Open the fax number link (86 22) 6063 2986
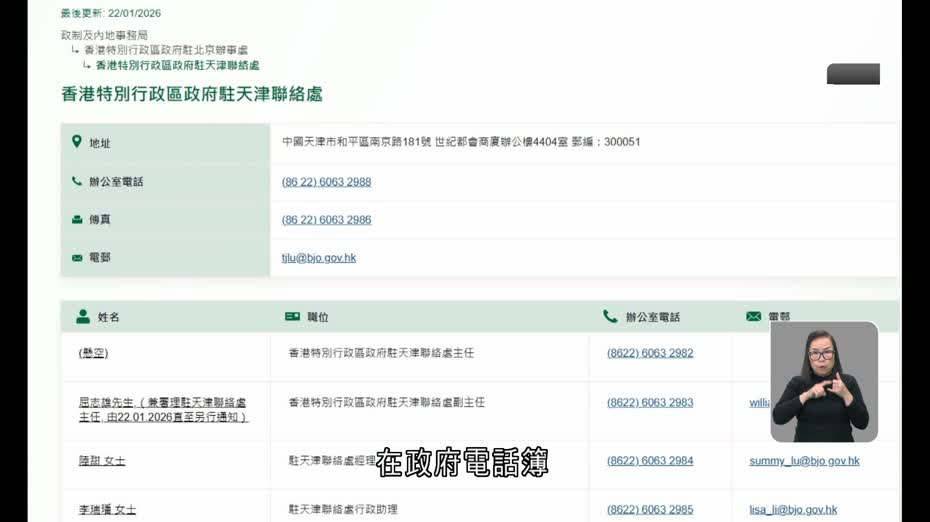 (326, 220)
